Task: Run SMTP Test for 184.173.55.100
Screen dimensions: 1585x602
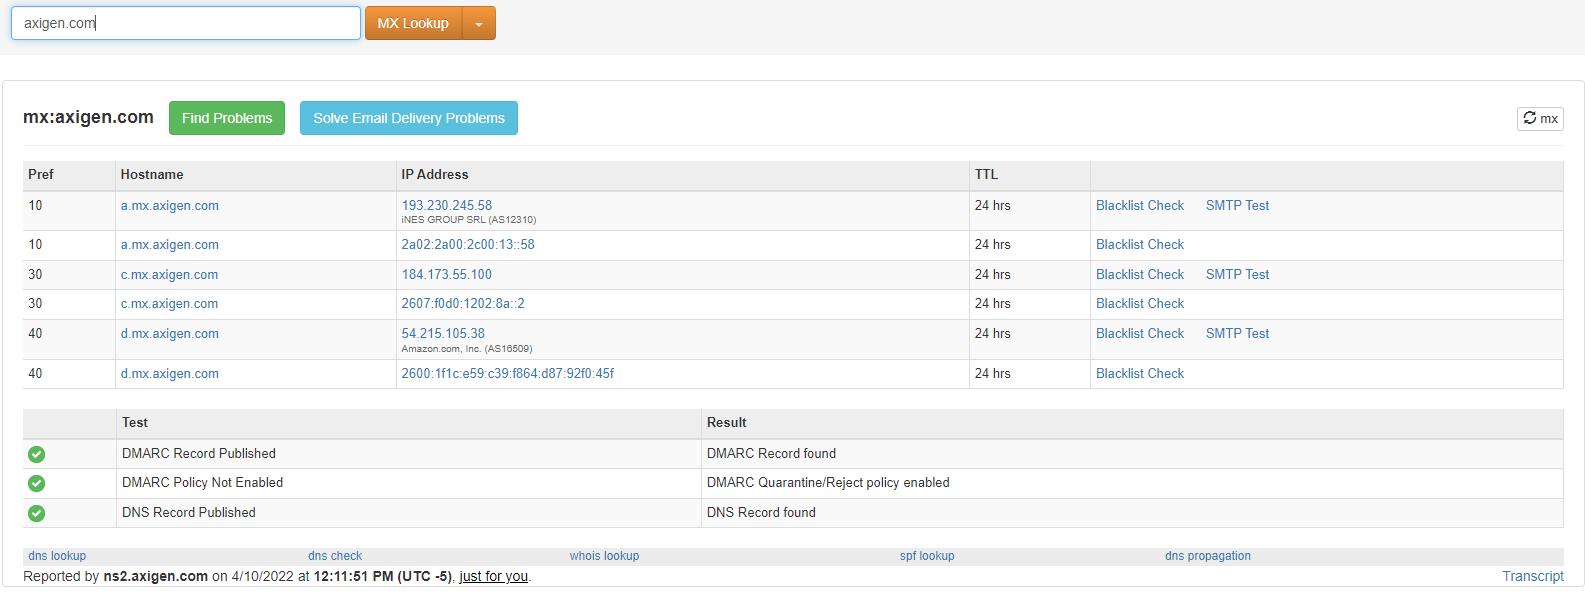Action: coord(1237,274)
